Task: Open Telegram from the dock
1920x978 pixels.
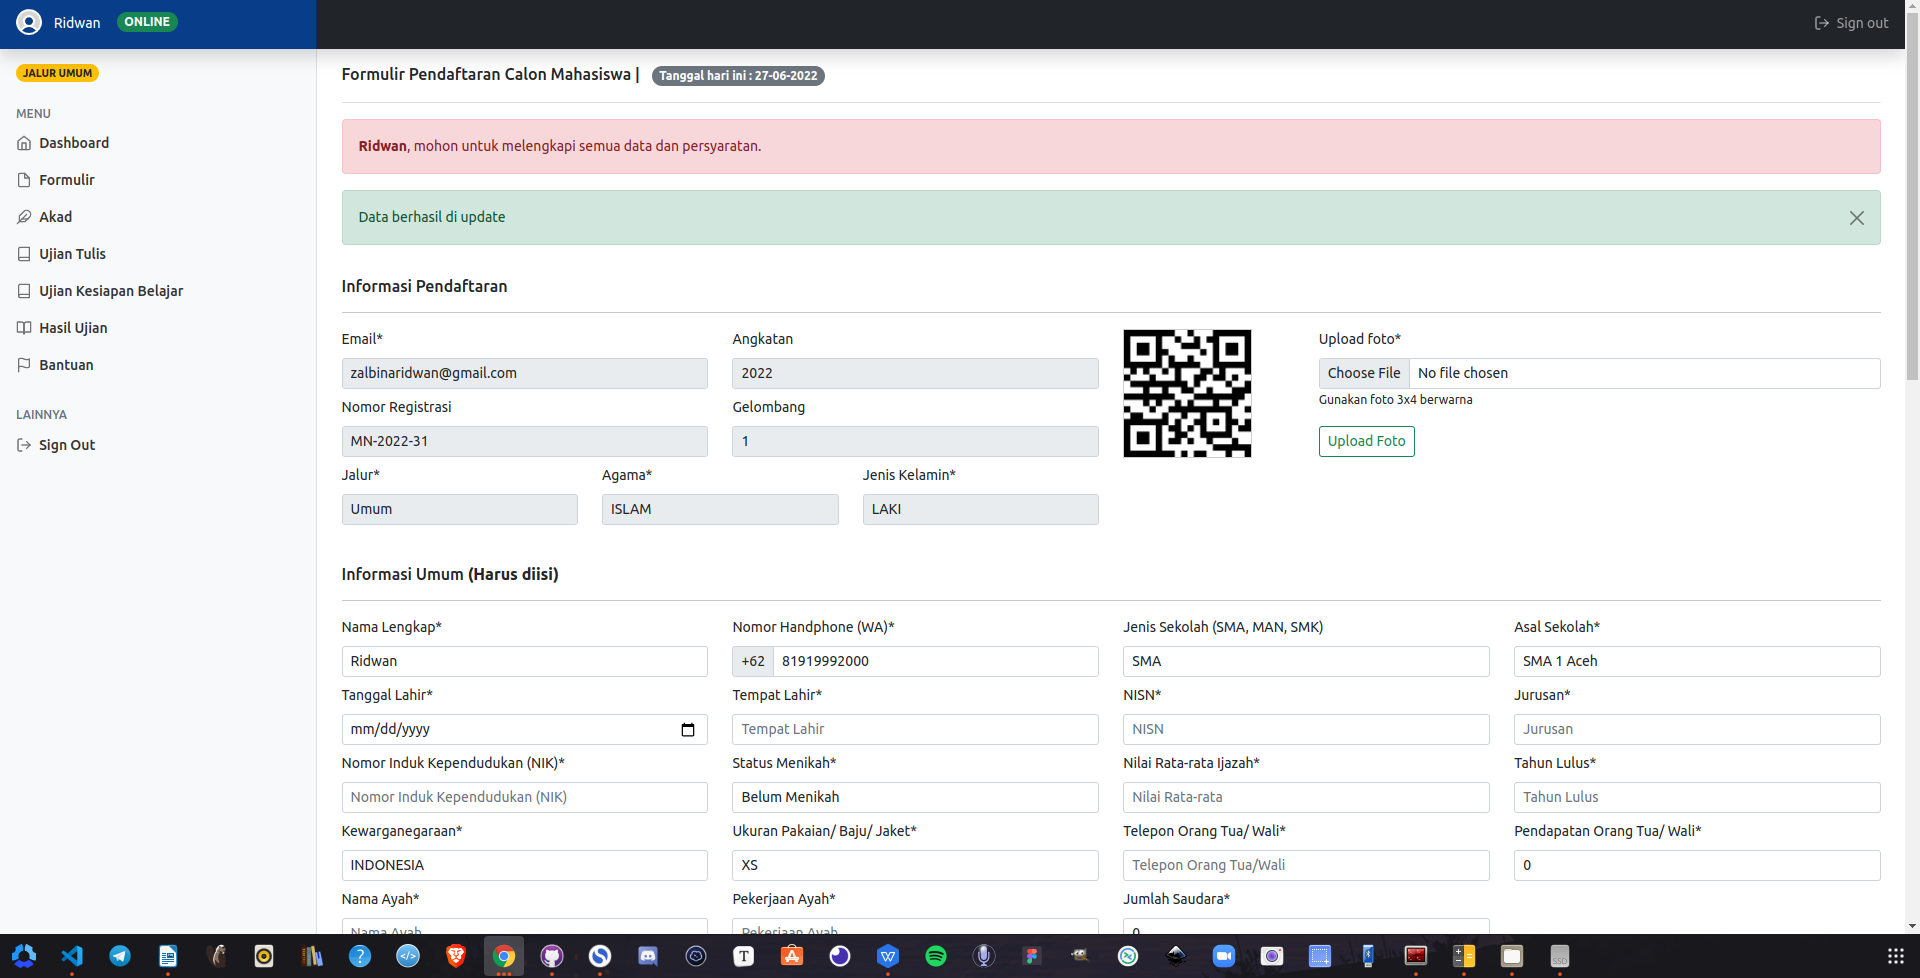Action: pyautogui.click(x=120, y=956)
